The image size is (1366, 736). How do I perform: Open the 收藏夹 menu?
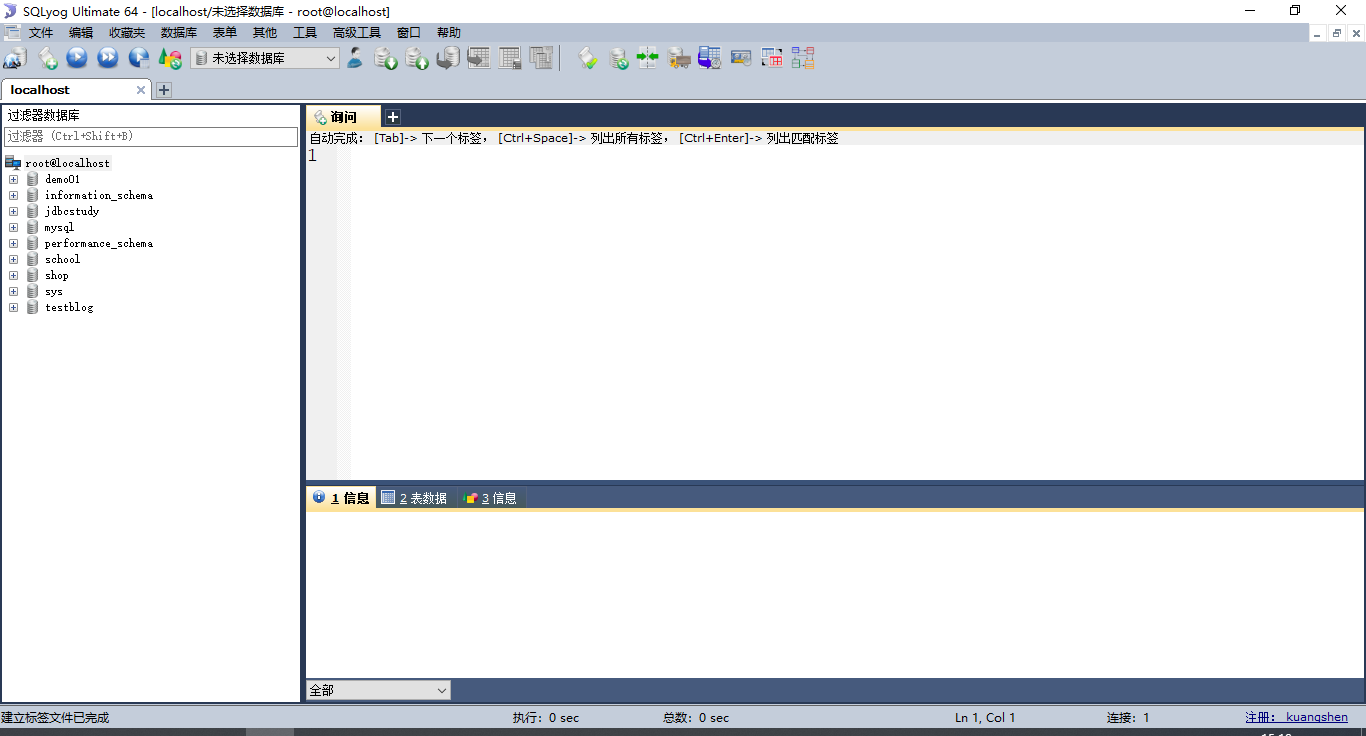coord(127,33)
